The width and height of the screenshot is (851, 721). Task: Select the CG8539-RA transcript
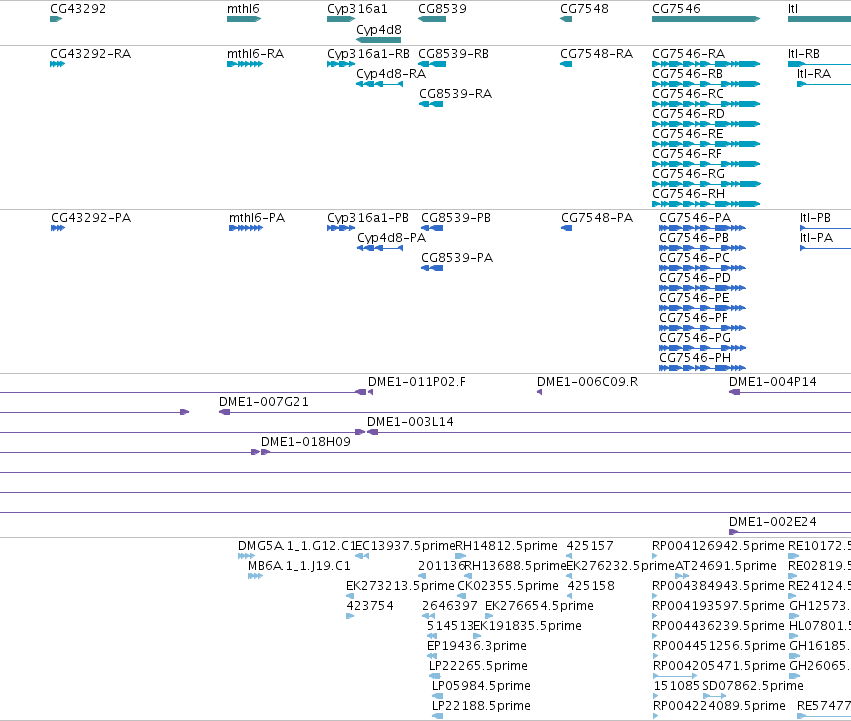pyautogui.click(x=431, y=104)
